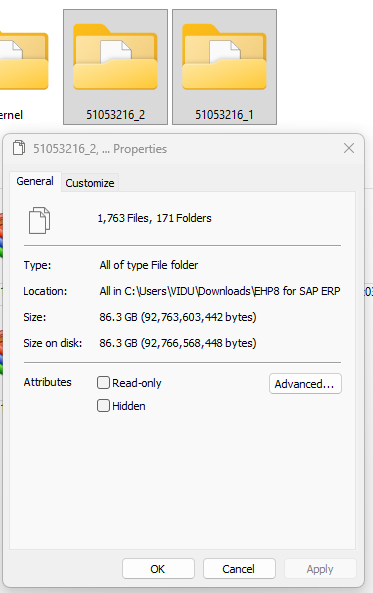Viewport: 373px width, 593px height.
Task: Switch to the Customize tab
Action: click(90, 183)
